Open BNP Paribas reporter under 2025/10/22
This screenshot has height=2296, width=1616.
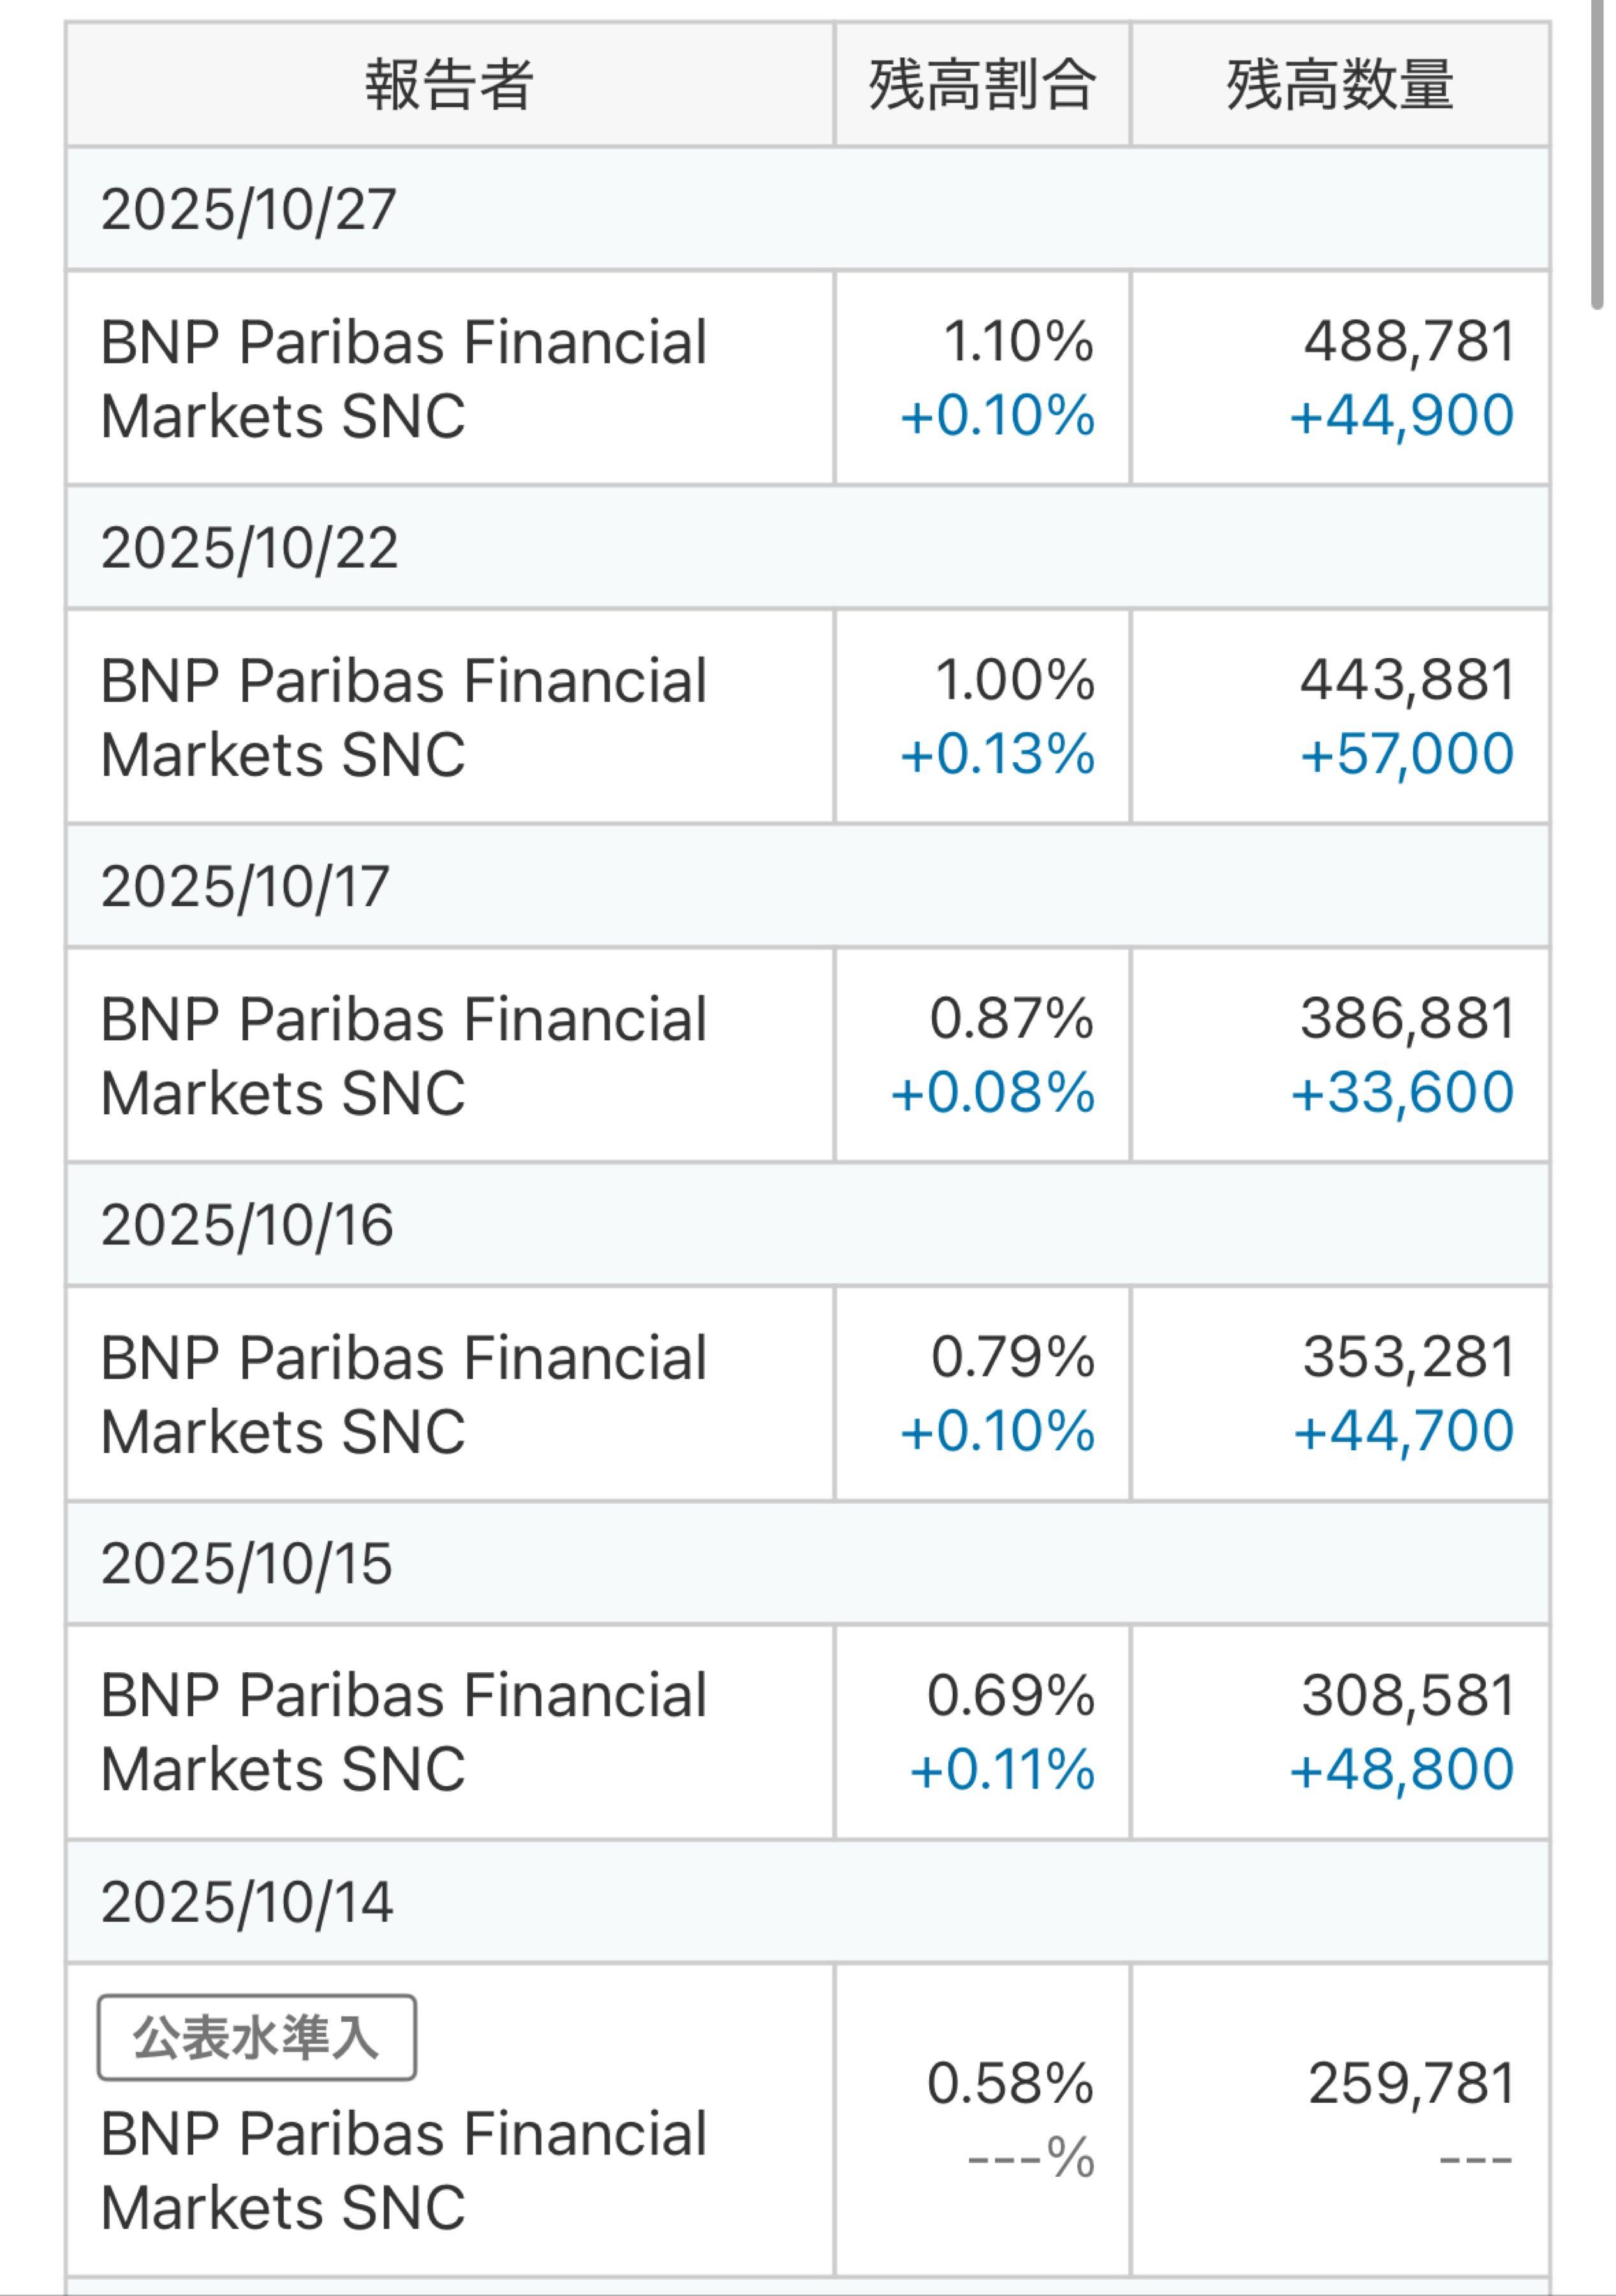pyautogui.click(x=404, y=717)
